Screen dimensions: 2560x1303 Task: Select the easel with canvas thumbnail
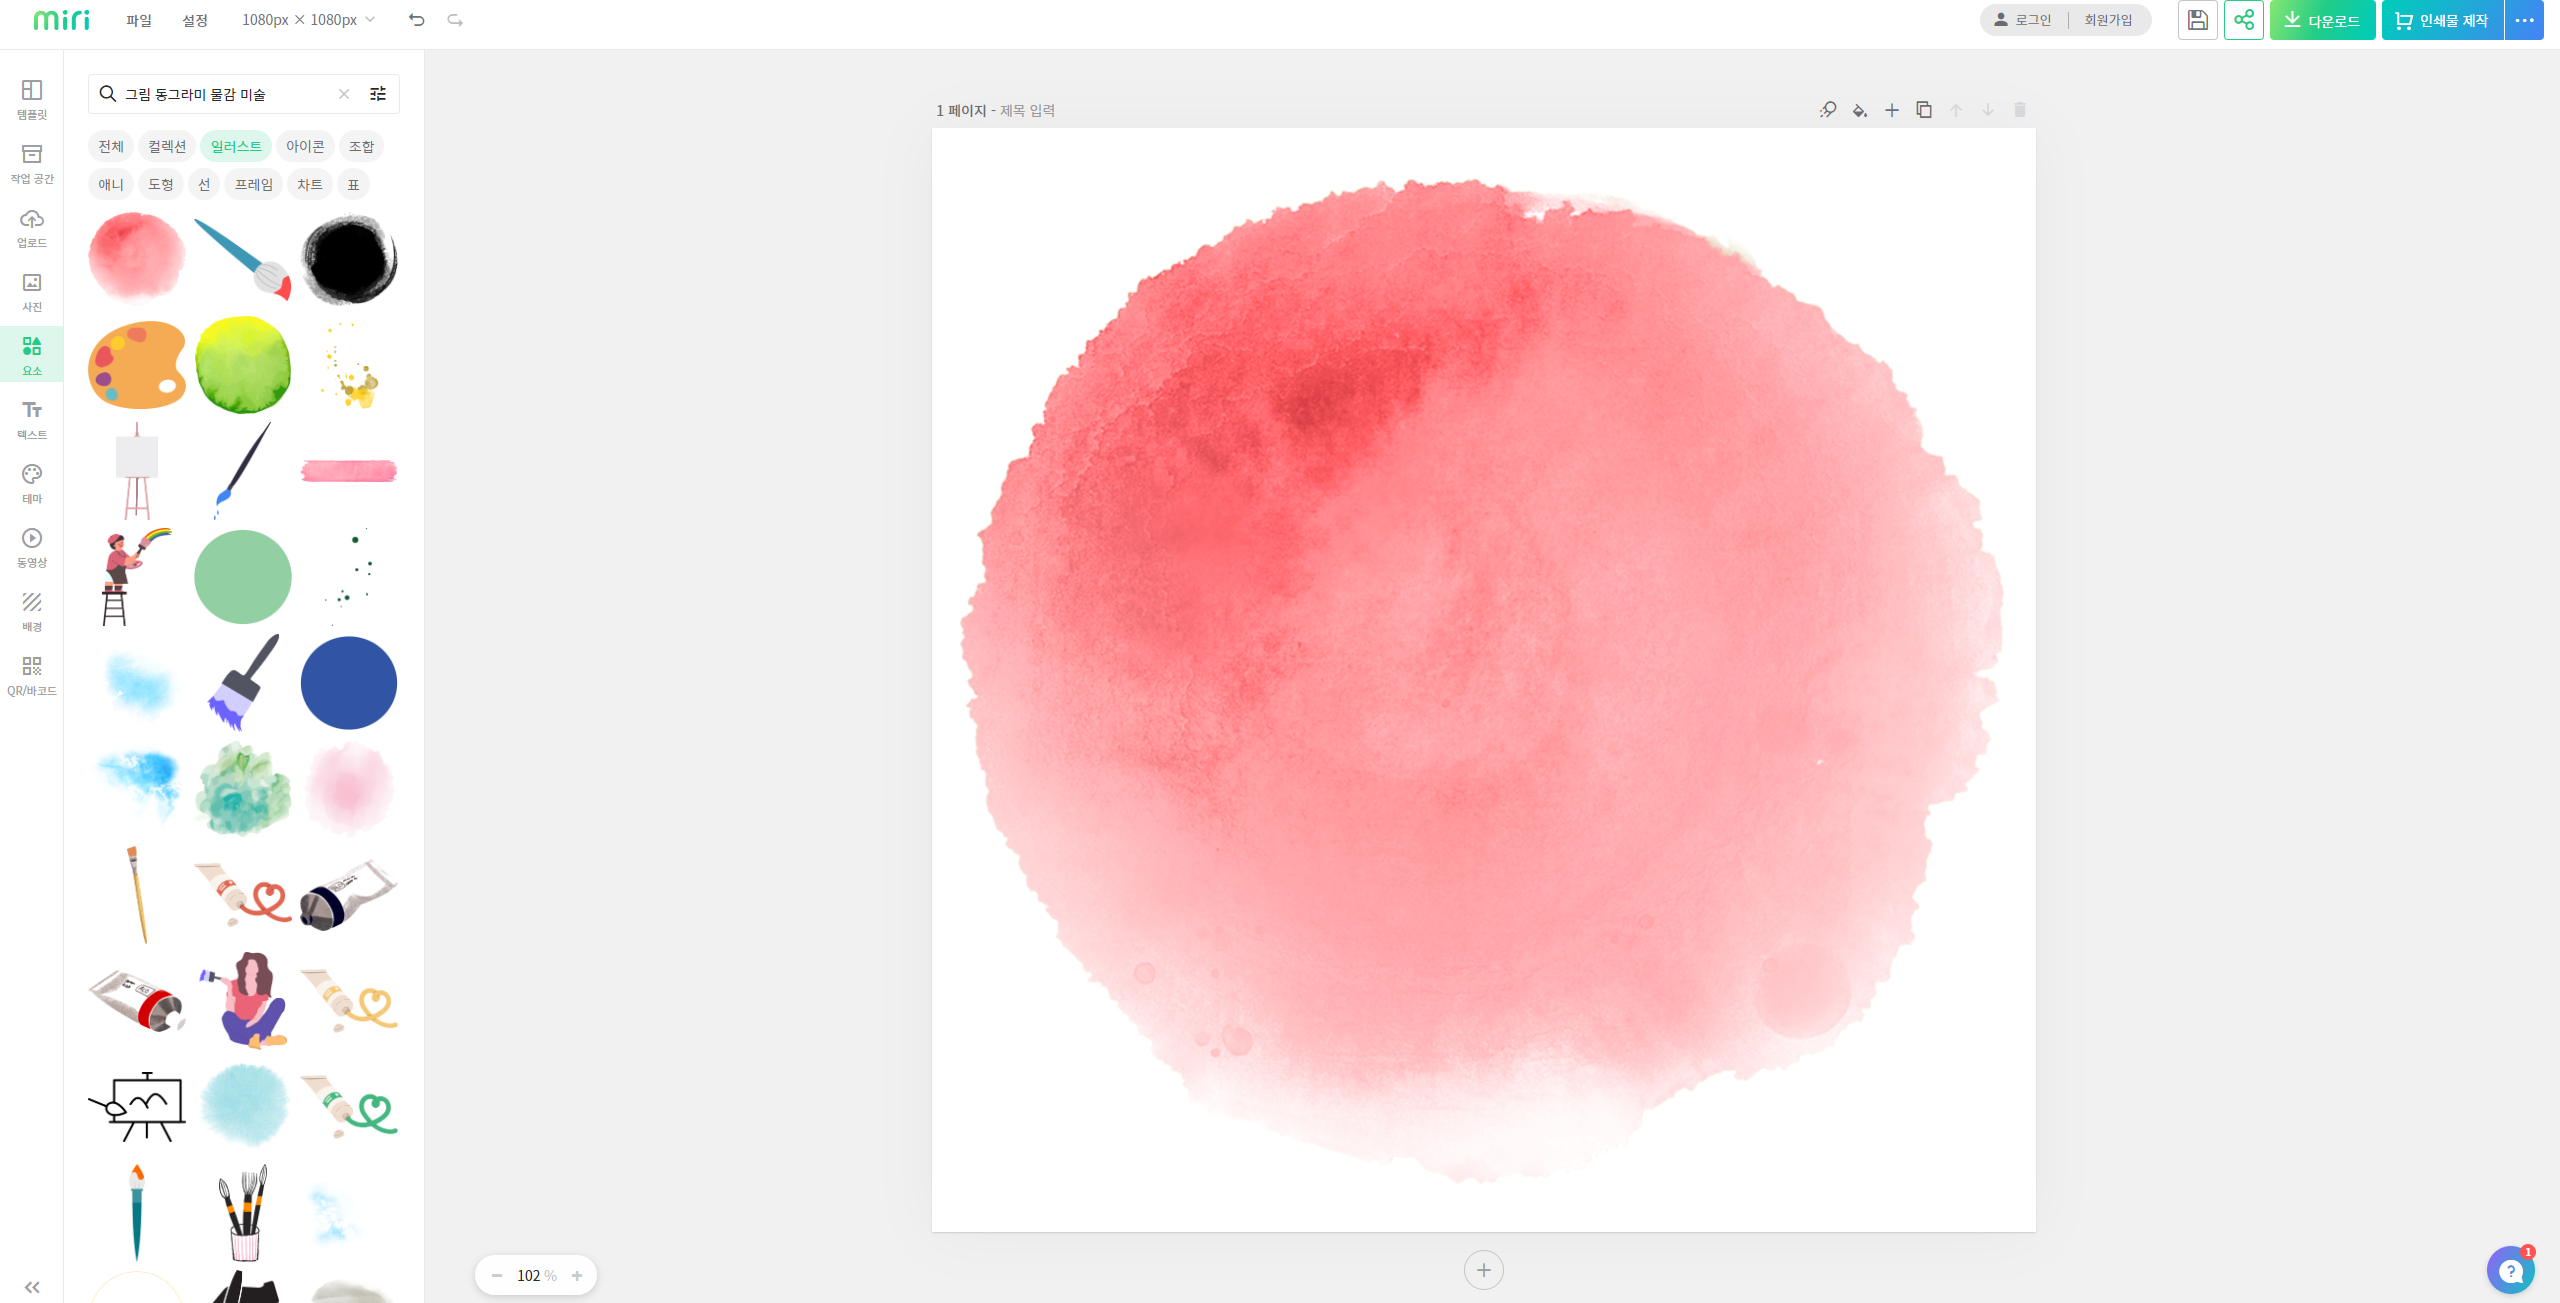tap(137, 470)
